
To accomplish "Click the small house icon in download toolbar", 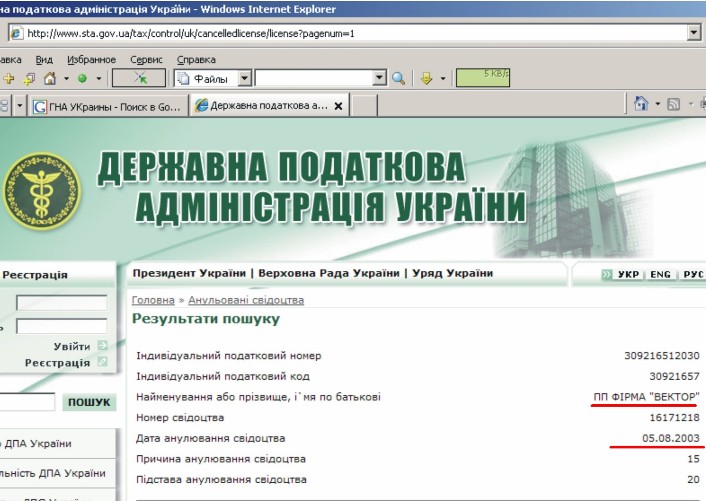I will click(50, 79).
